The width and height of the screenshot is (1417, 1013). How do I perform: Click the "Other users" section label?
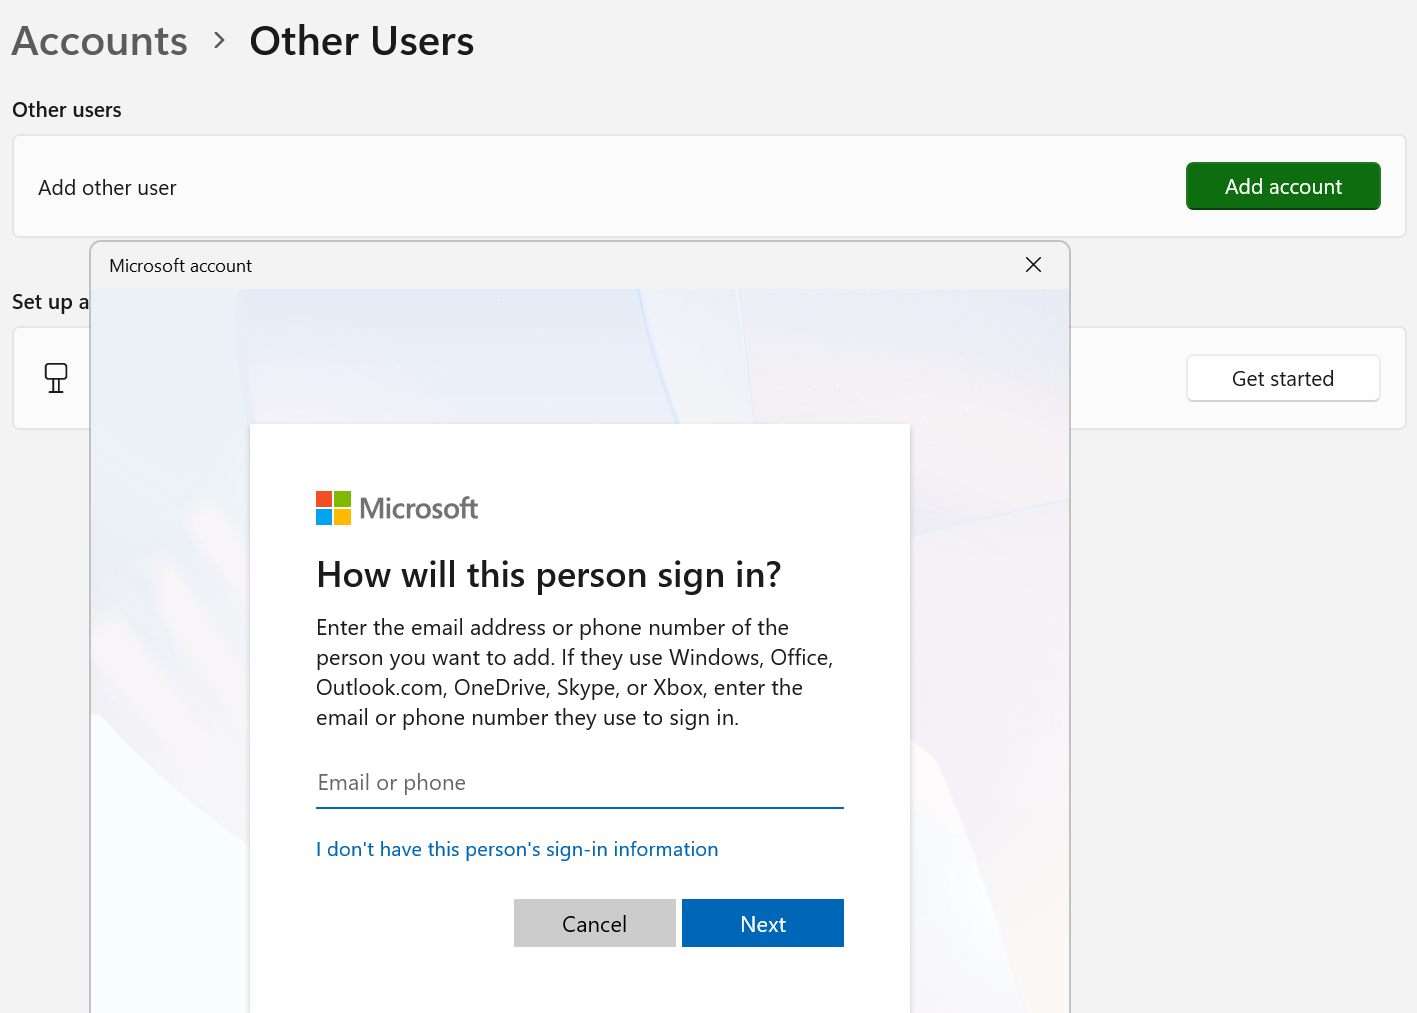point(67,110)
